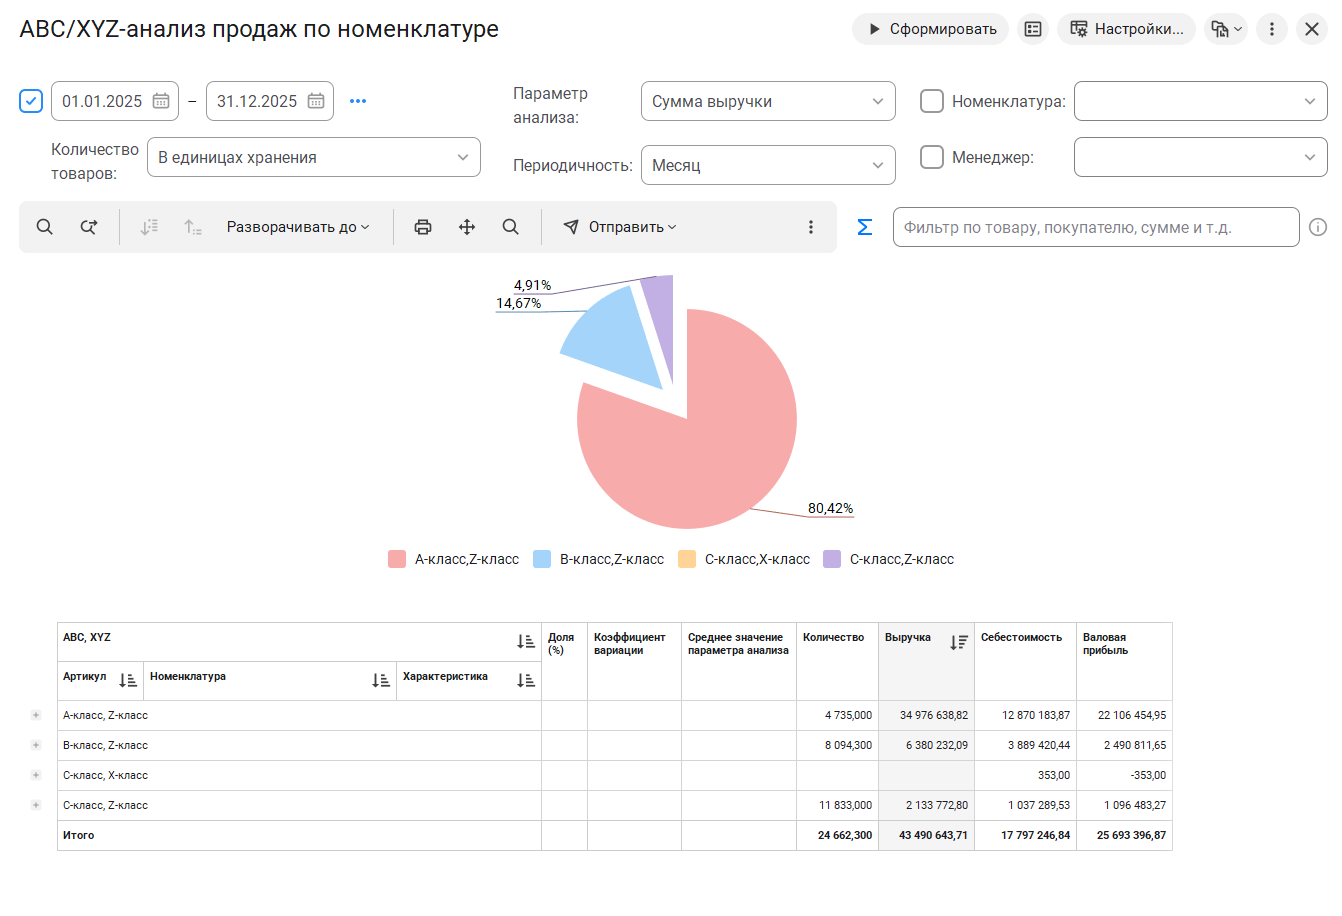Uncheck the period checkbox
The width and height of the screenshot is (1342, 916).
coord(31,101)
